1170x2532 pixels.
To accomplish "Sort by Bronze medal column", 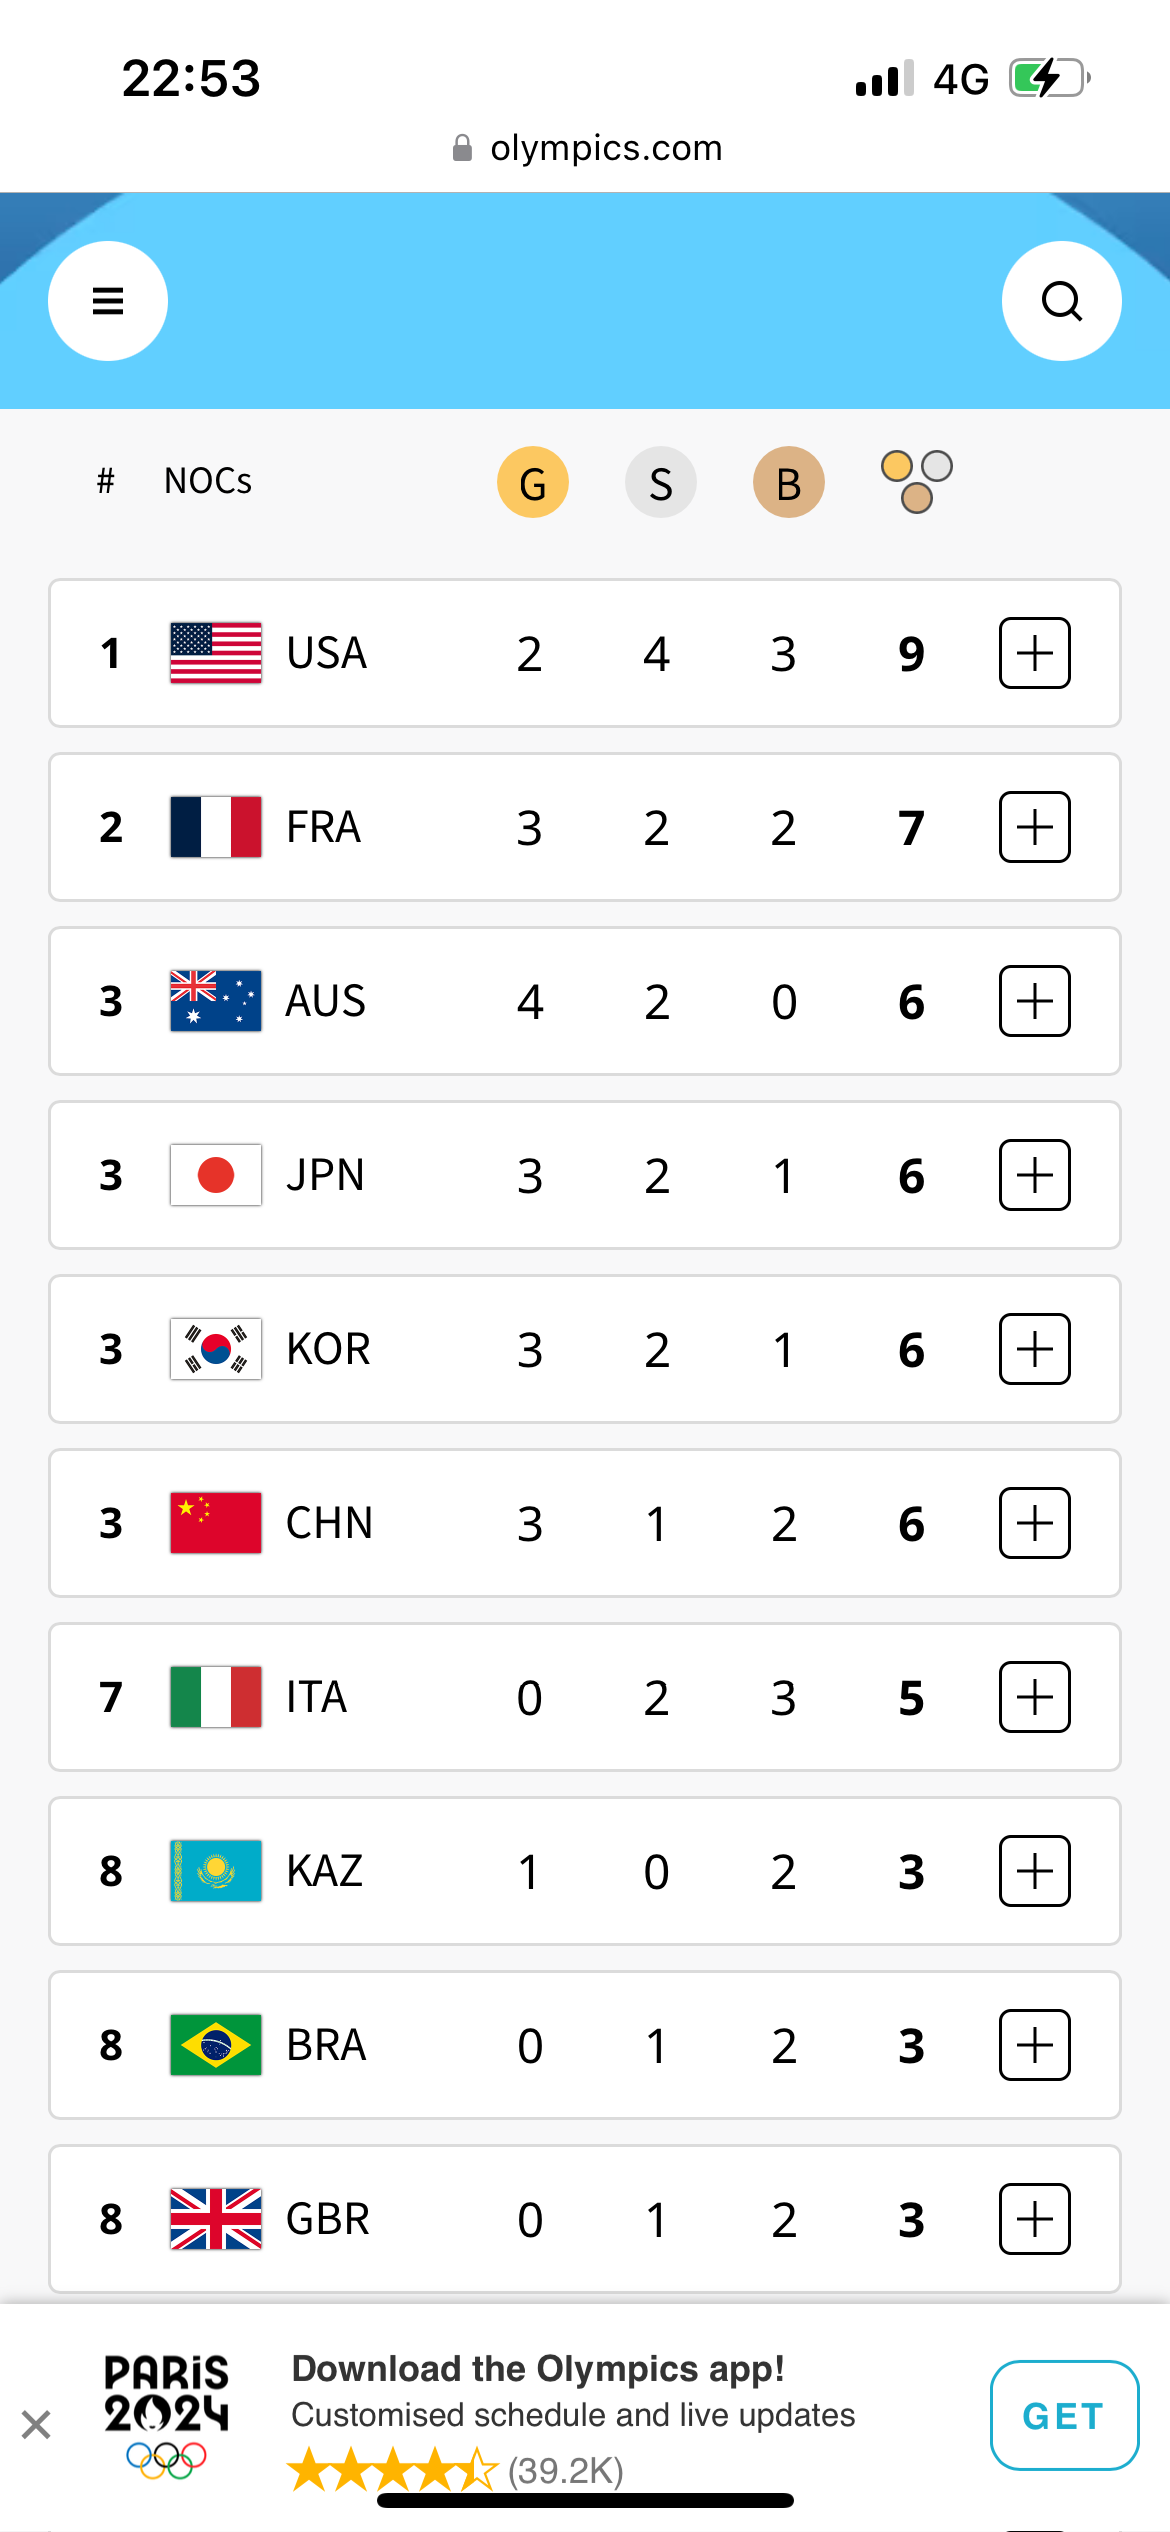I will 788,482.
